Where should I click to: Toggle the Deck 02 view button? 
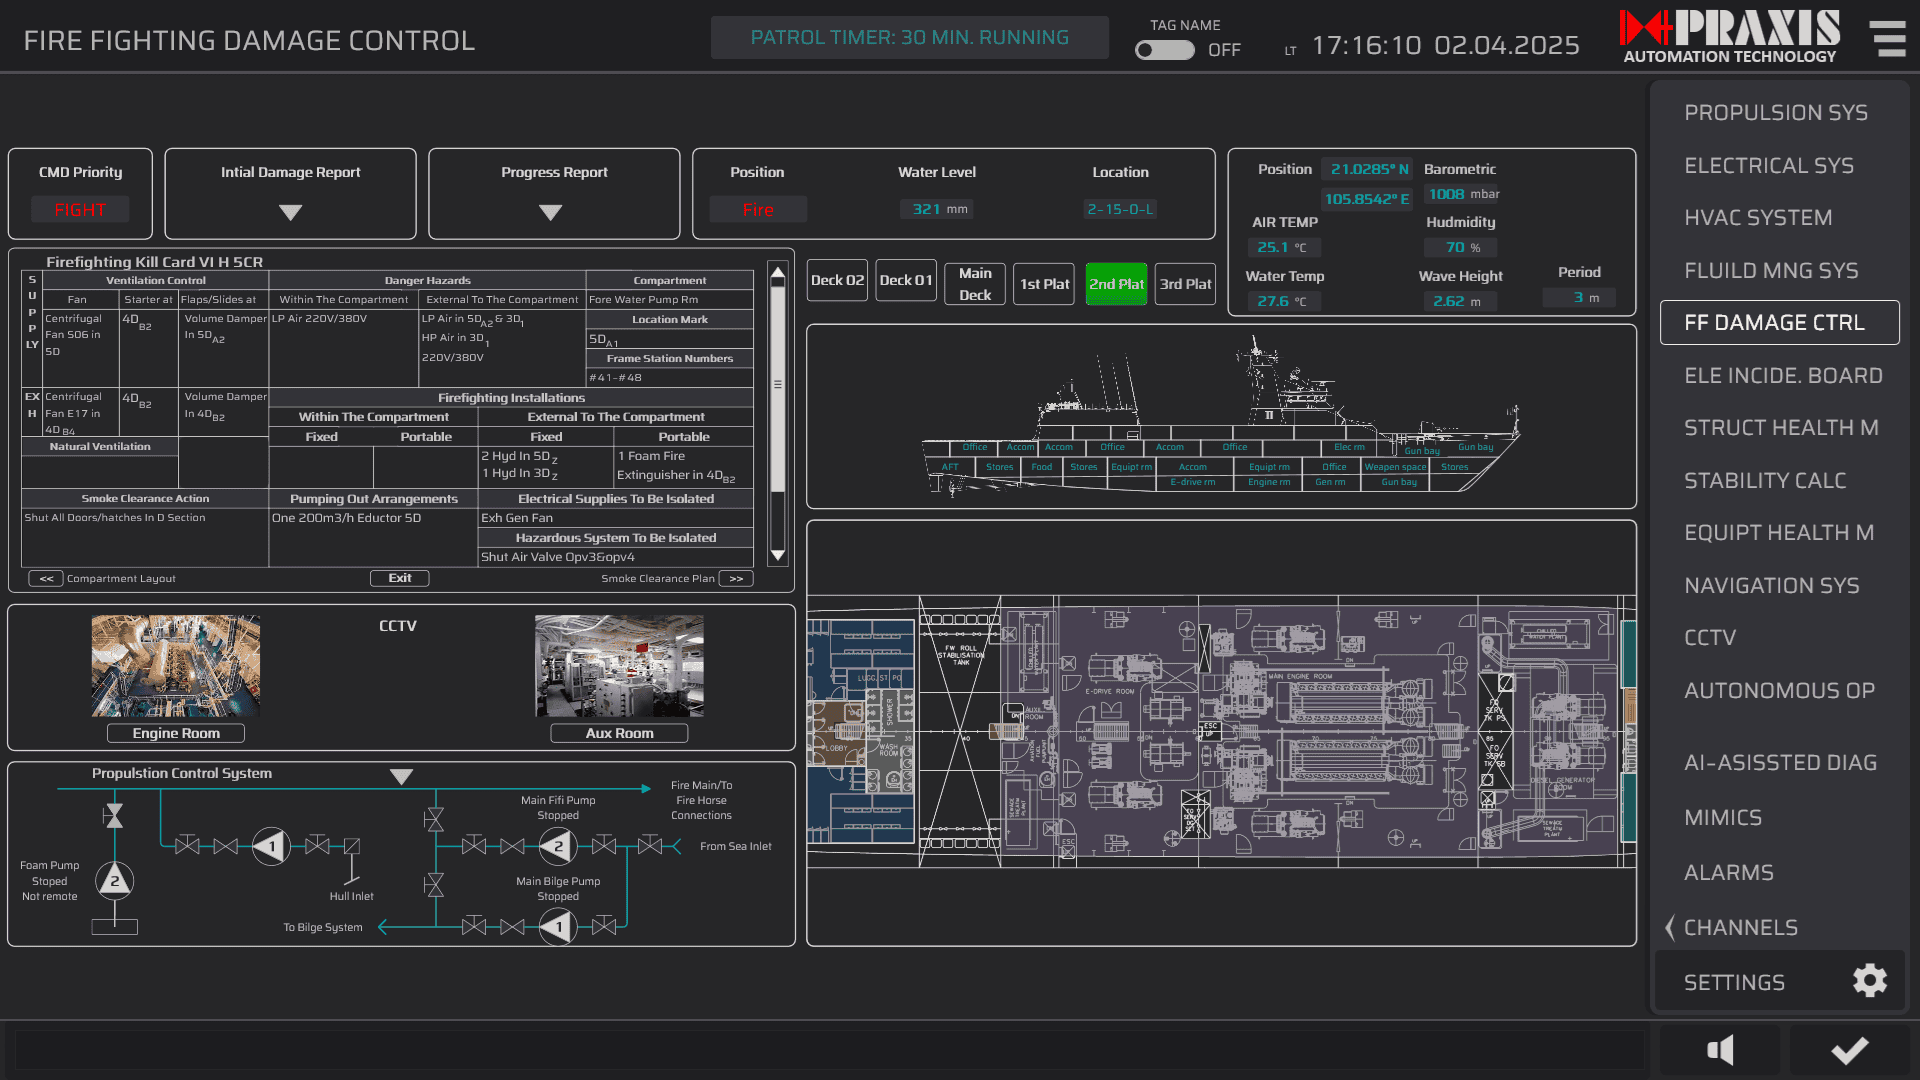pyautogui.click(x=837, y=281)
